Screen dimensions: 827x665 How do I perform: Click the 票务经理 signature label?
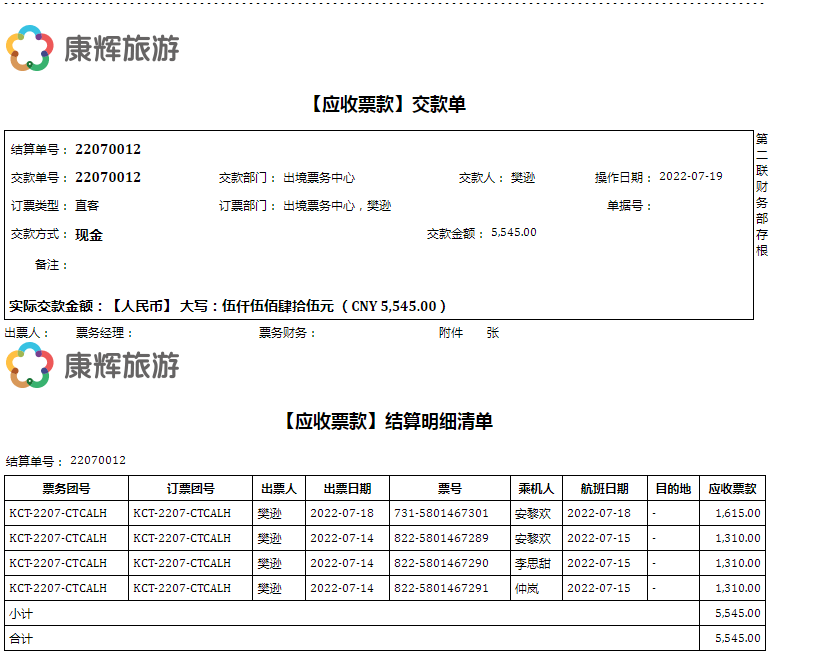pos(104,333)
